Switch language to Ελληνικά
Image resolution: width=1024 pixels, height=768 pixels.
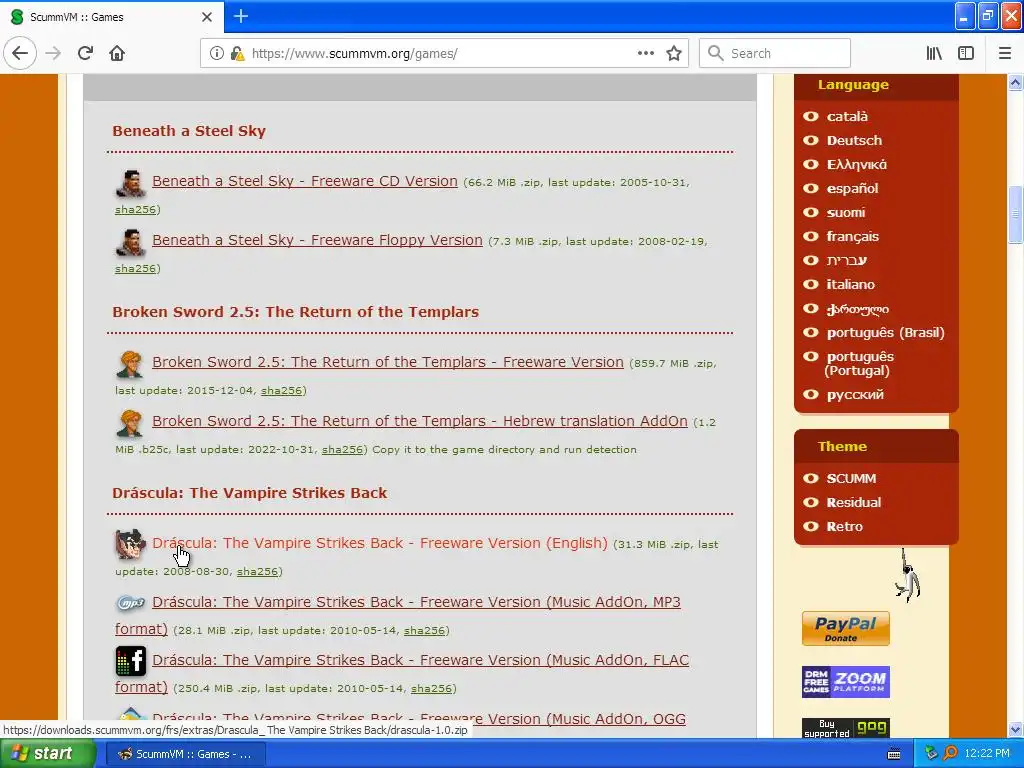pos(856,165)
